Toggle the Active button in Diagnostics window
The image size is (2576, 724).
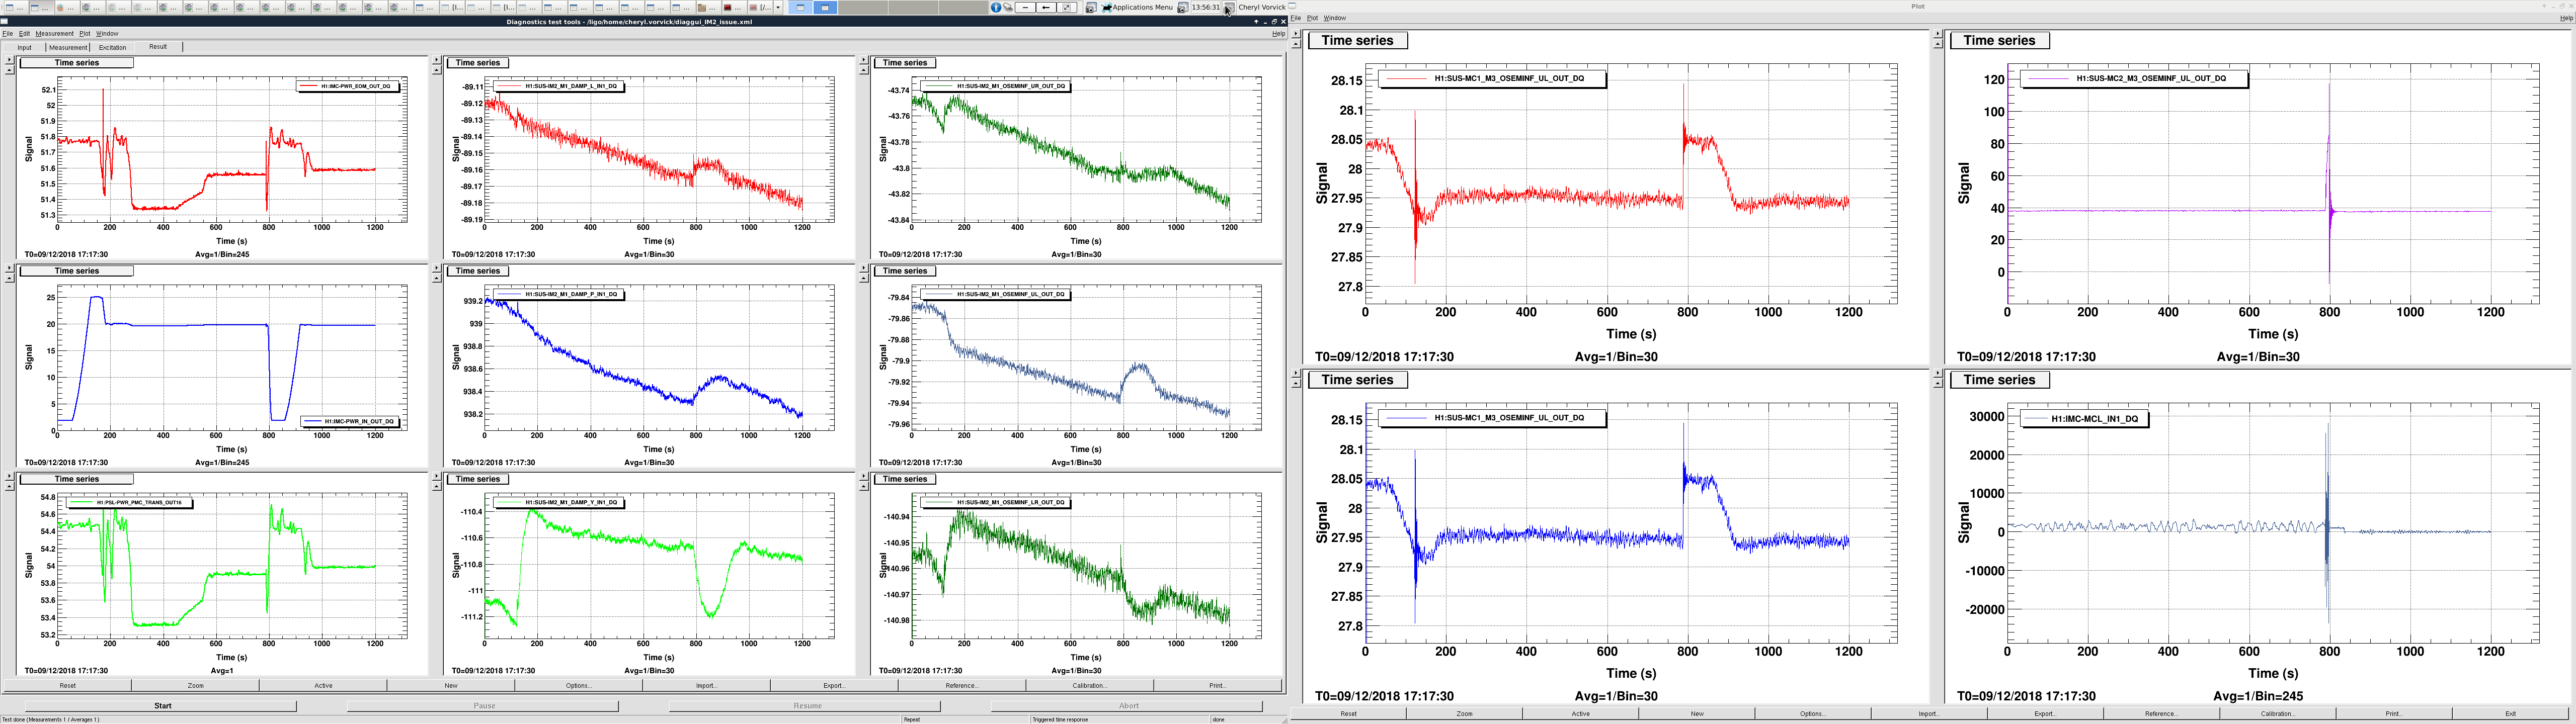click(x=323, y=685)
